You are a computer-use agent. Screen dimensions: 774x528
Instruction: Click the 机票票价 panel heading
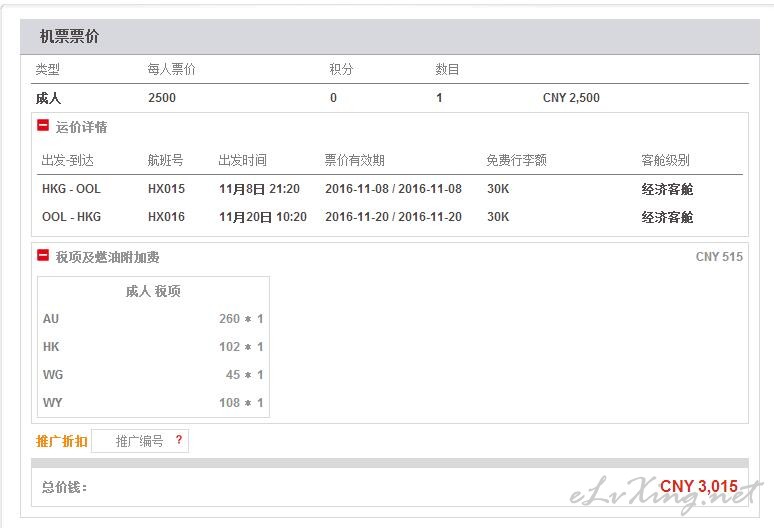(x=69, y=37)
